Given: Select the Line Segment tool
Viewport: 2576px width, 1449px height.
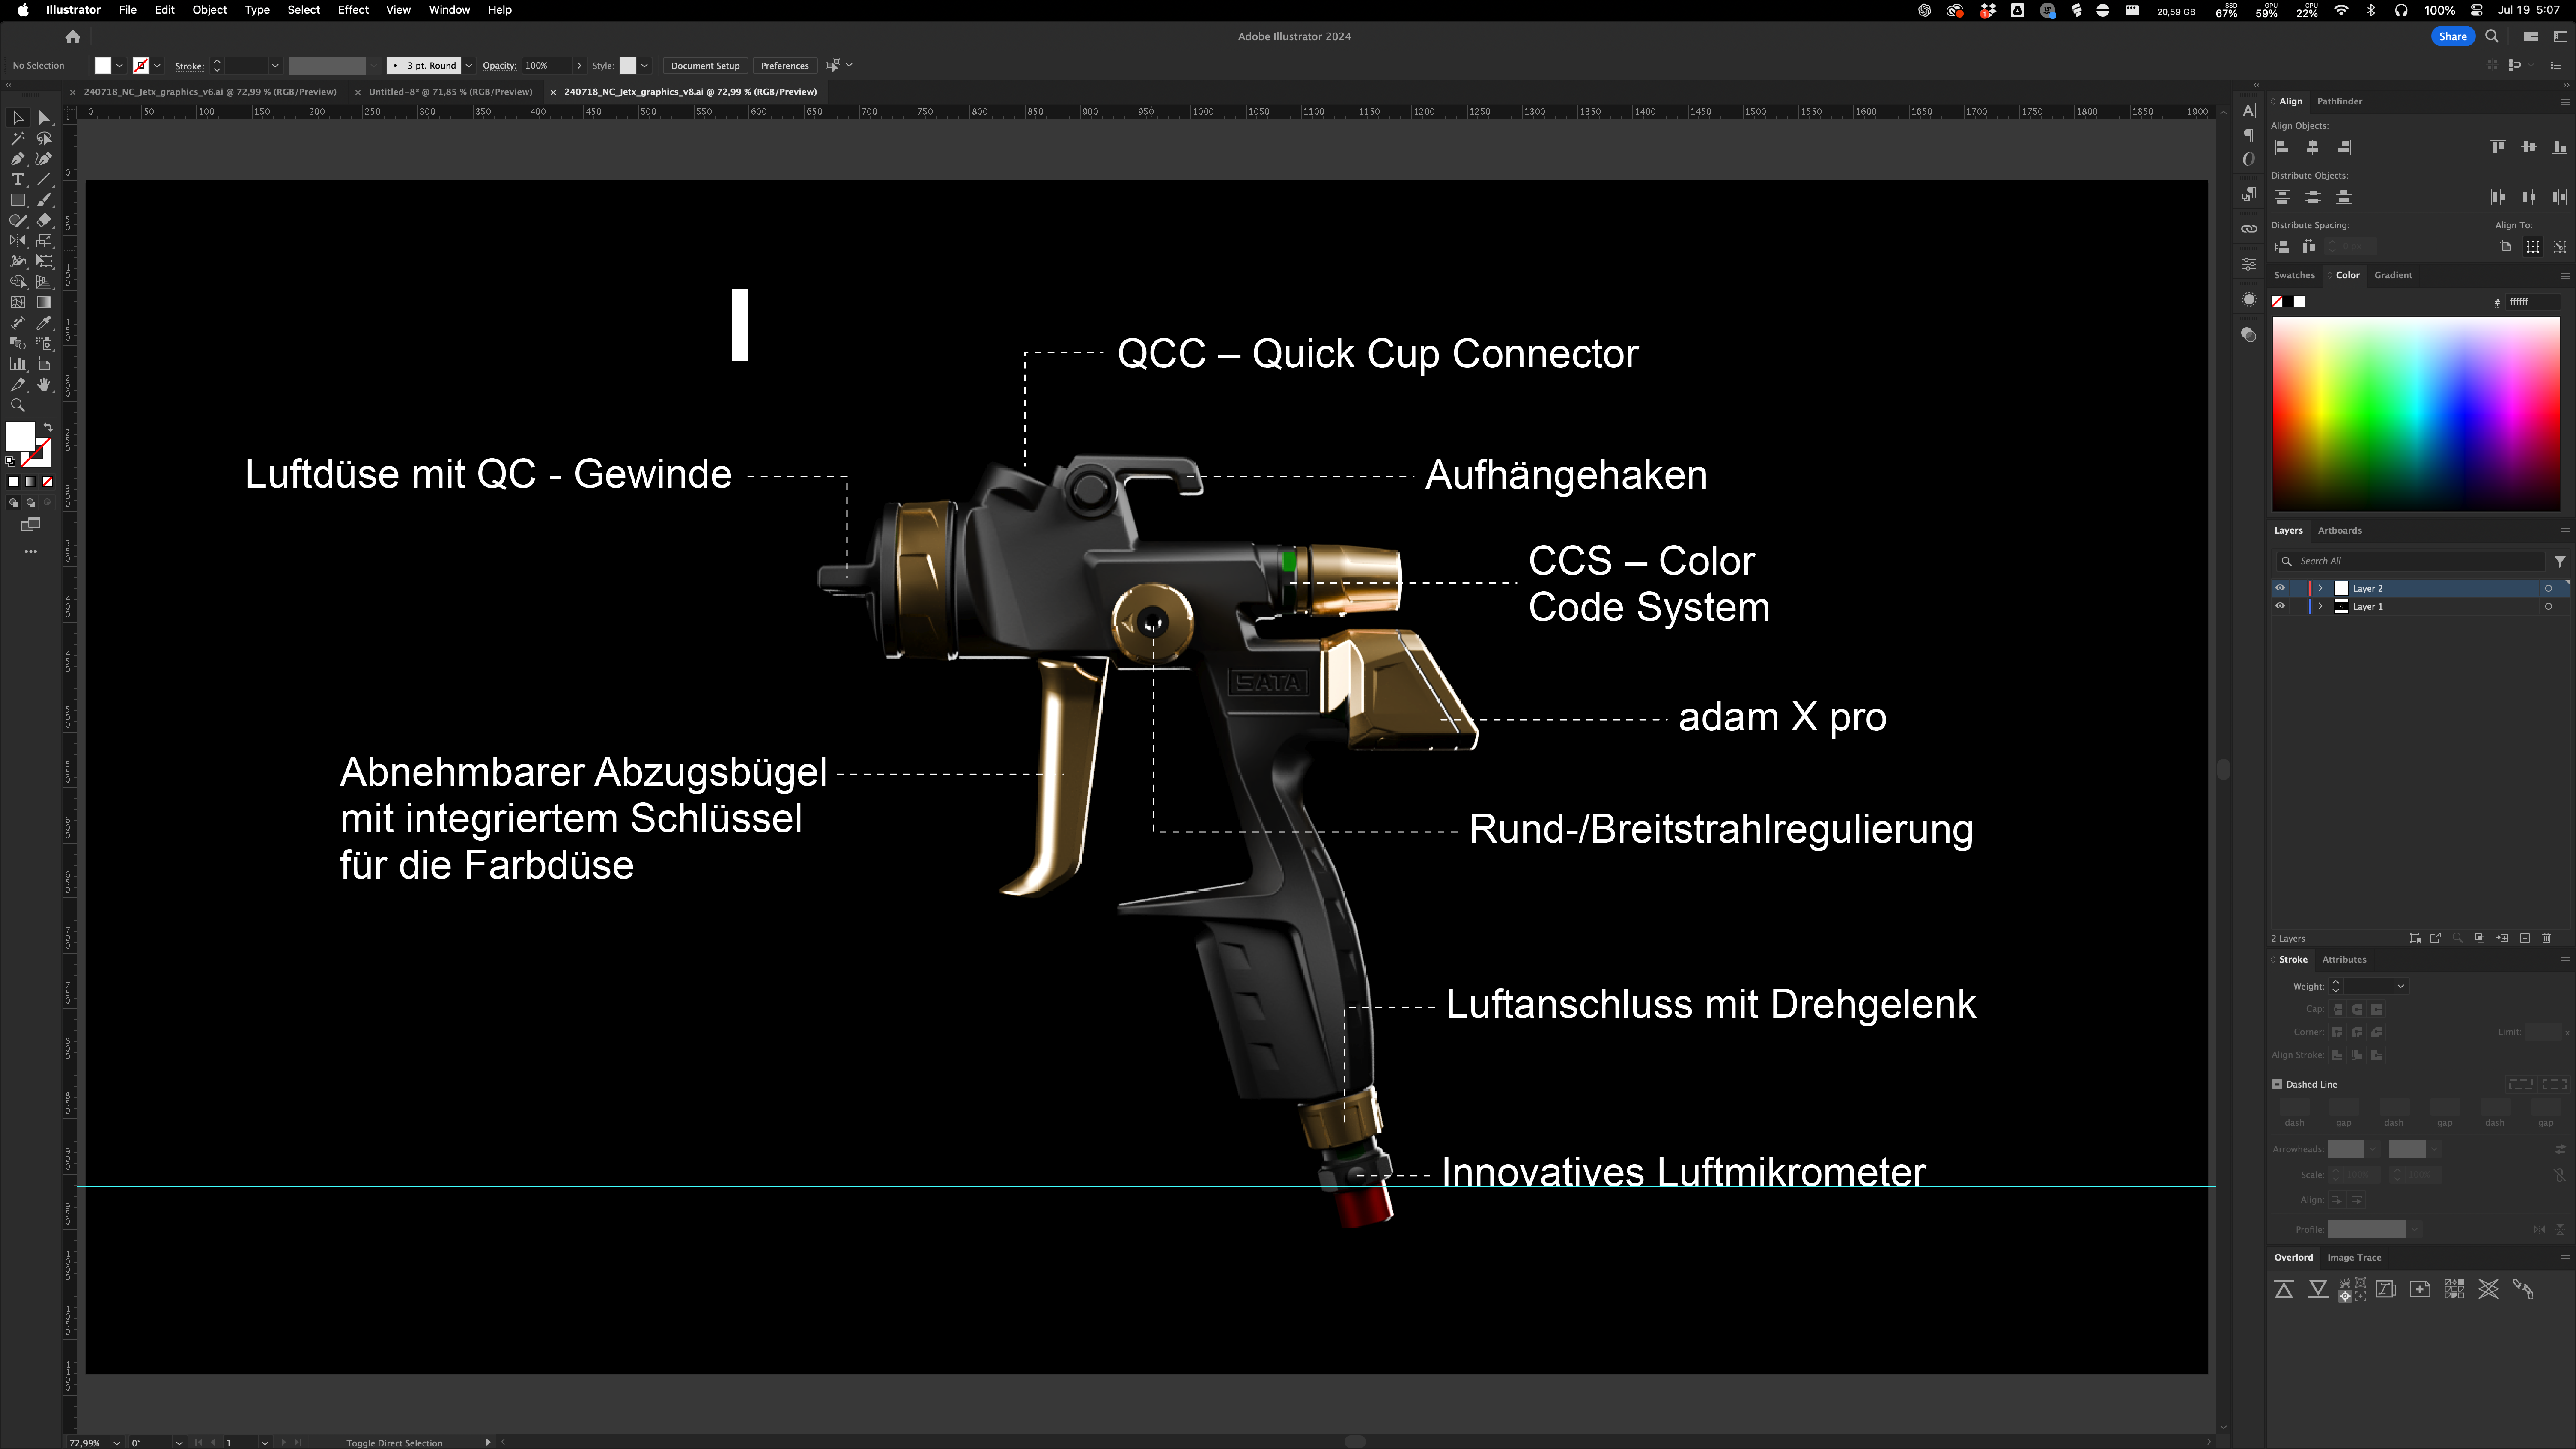Looking at the screenshot, I should [x=44, y=180].
